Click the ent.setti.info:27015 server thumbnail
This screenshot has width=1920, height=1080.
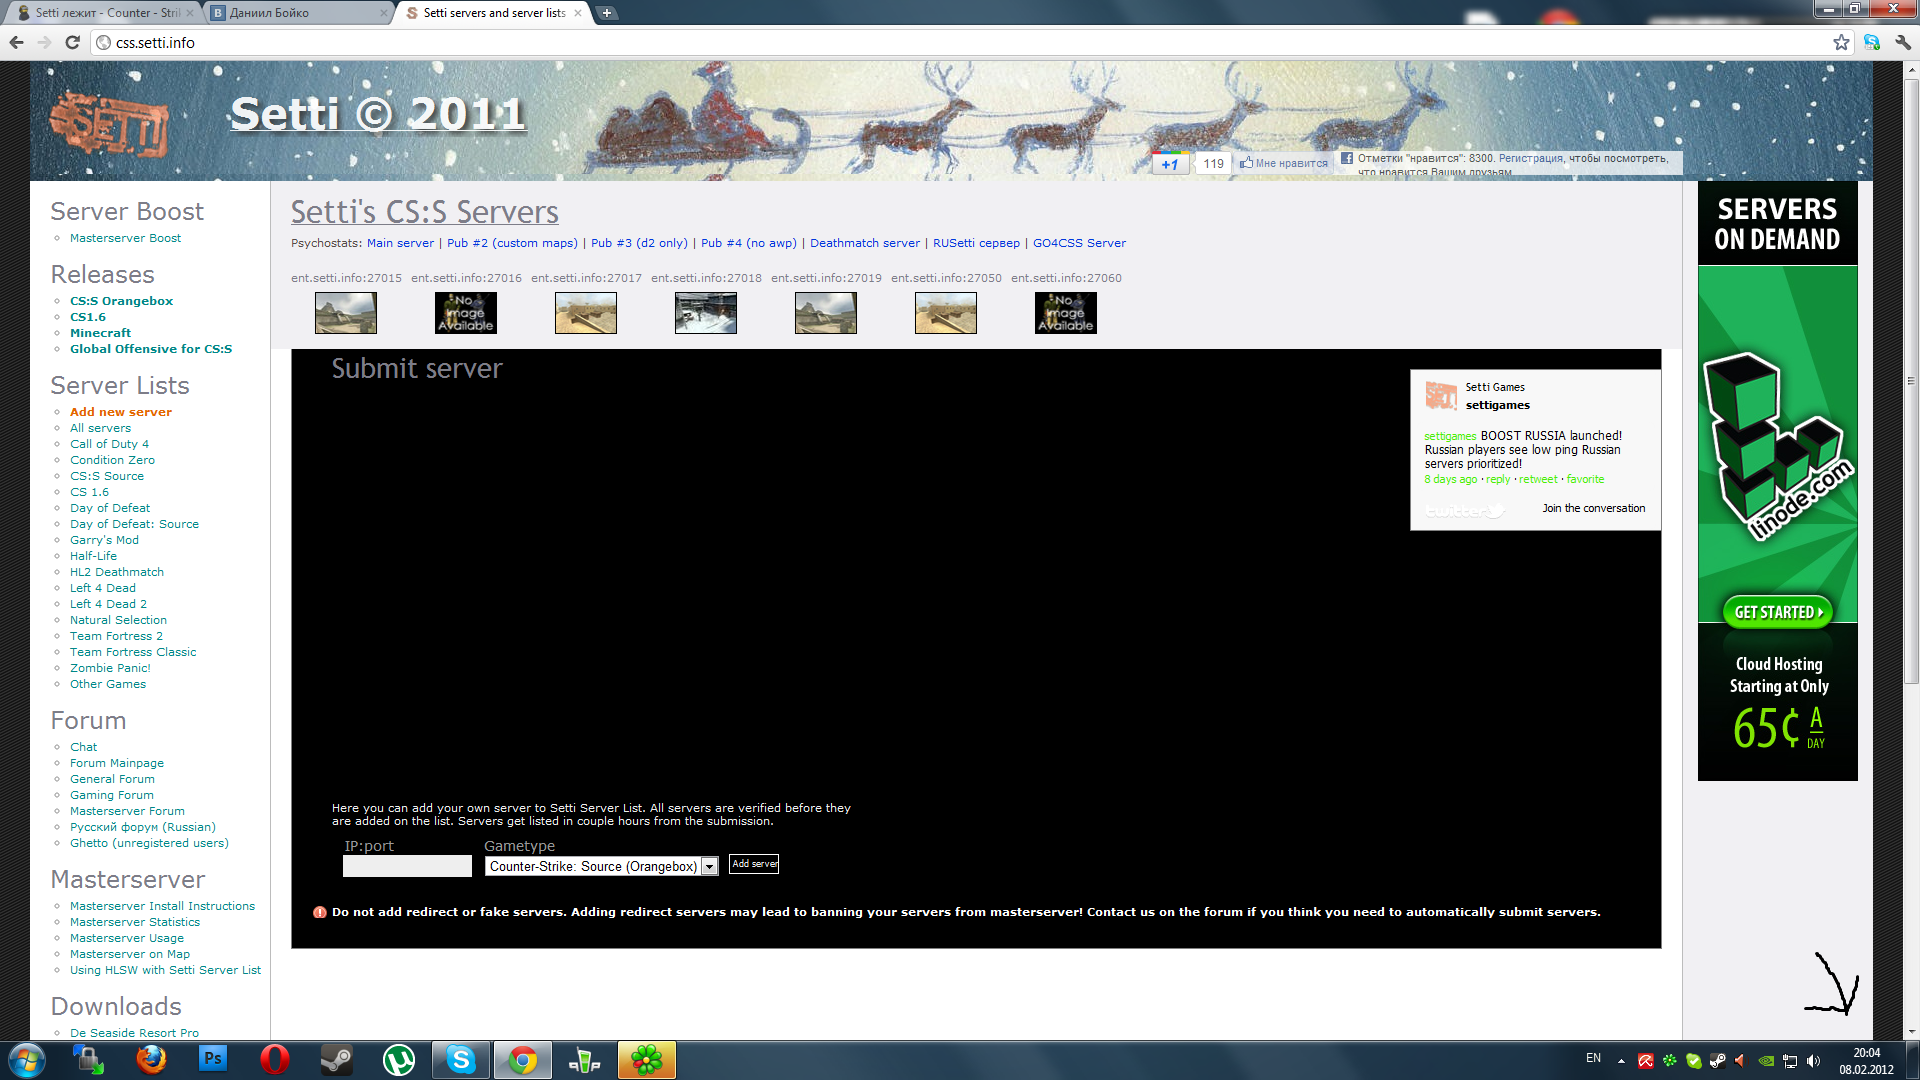click(x=346, y=313)
